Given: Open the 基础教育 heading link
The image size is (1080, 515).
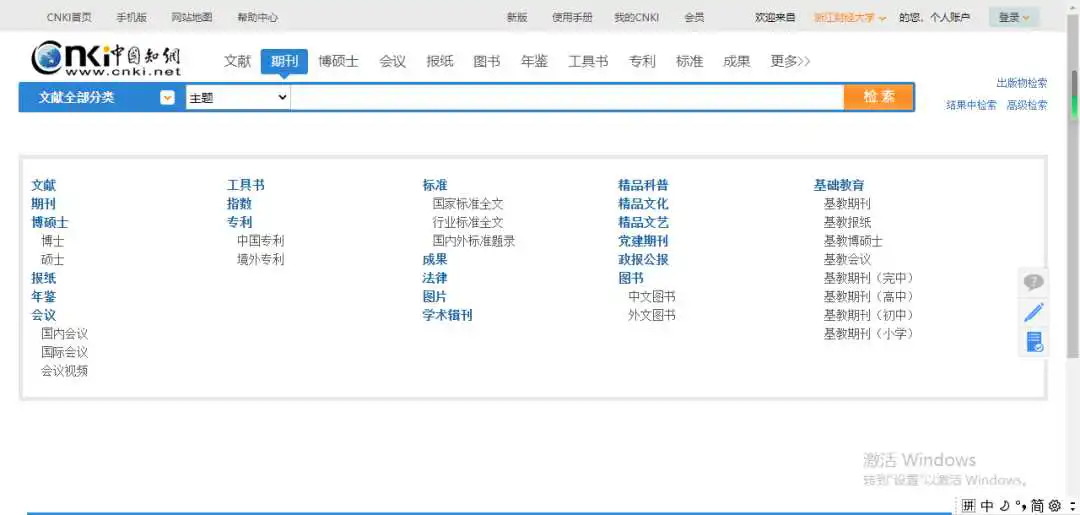Looking at the screenshot, I should 839,185.
